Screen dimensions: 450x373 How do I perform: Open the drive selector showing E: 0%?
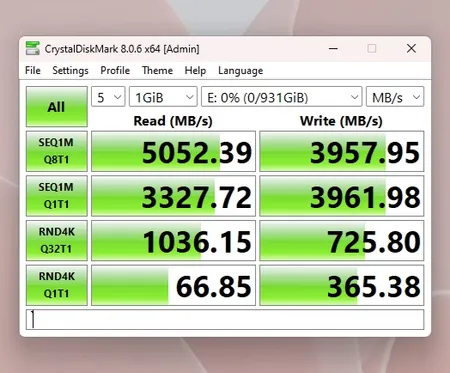coord(282,97)
